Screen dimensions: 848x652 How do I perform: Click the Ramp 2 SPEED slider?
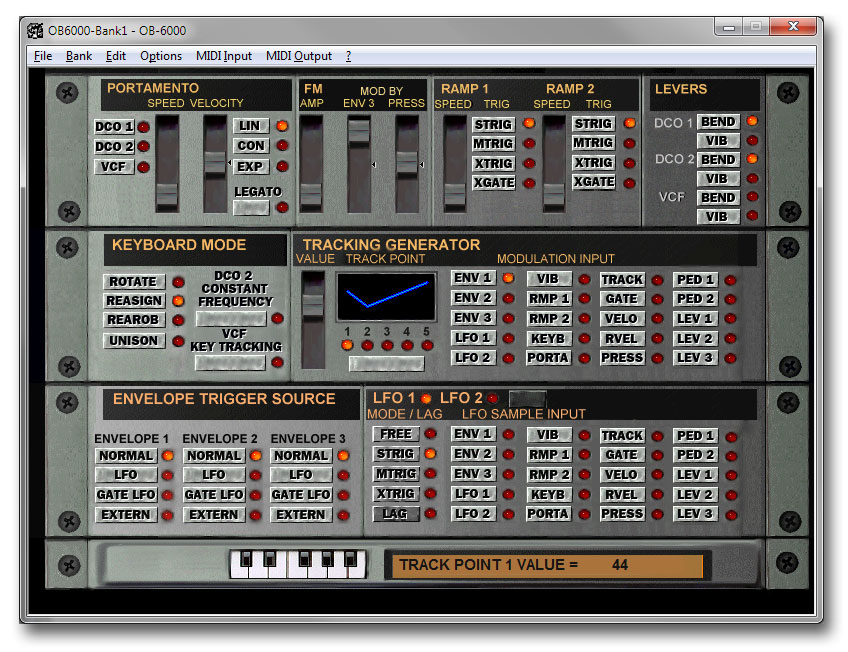point(554,164)
